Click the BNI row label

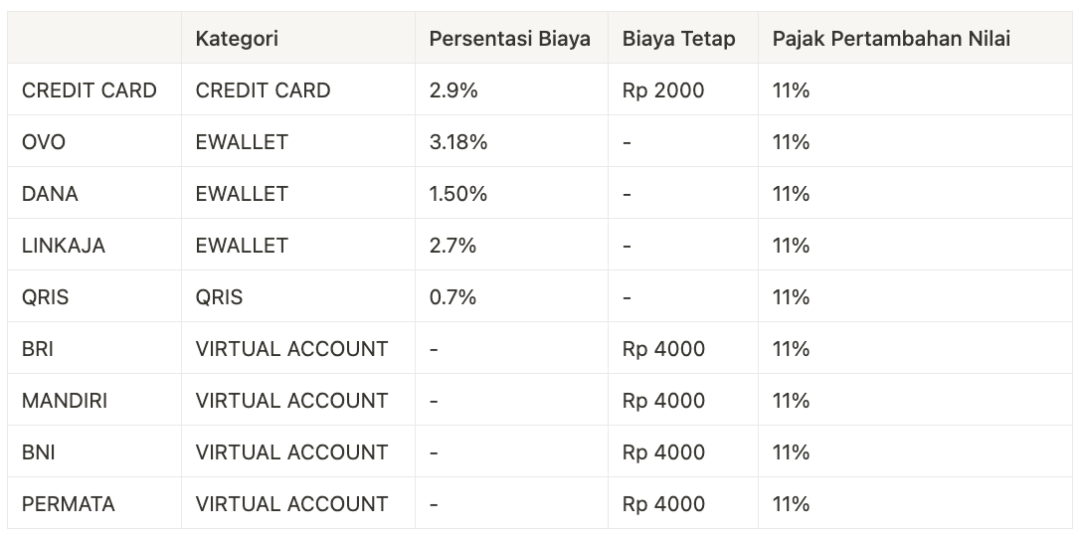click(x=38, y=453)
